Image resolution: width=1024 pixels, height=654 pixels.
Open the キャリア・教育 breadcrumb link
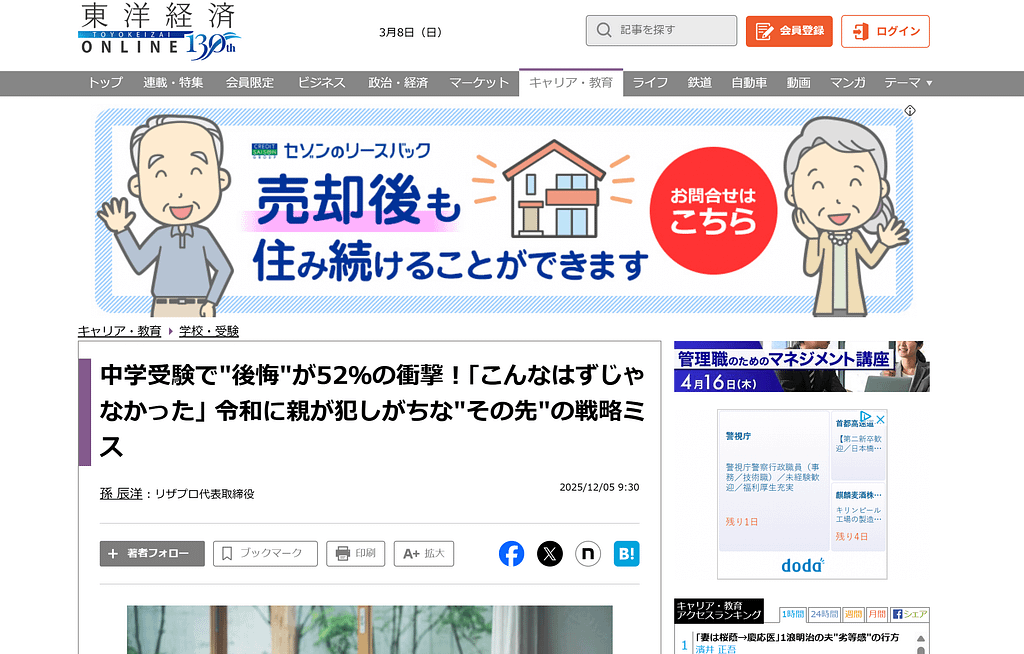click(x=120, y=331)
